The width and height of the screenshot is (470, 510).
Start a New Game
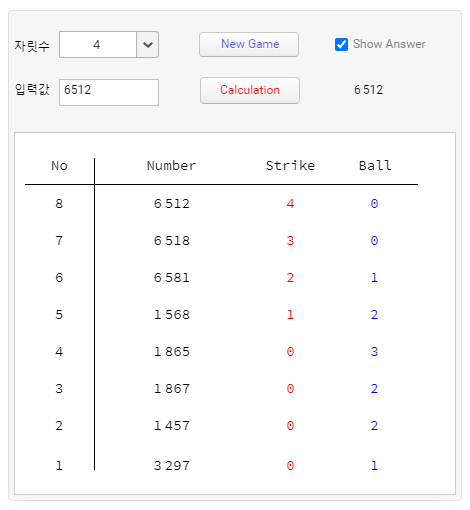249,44
